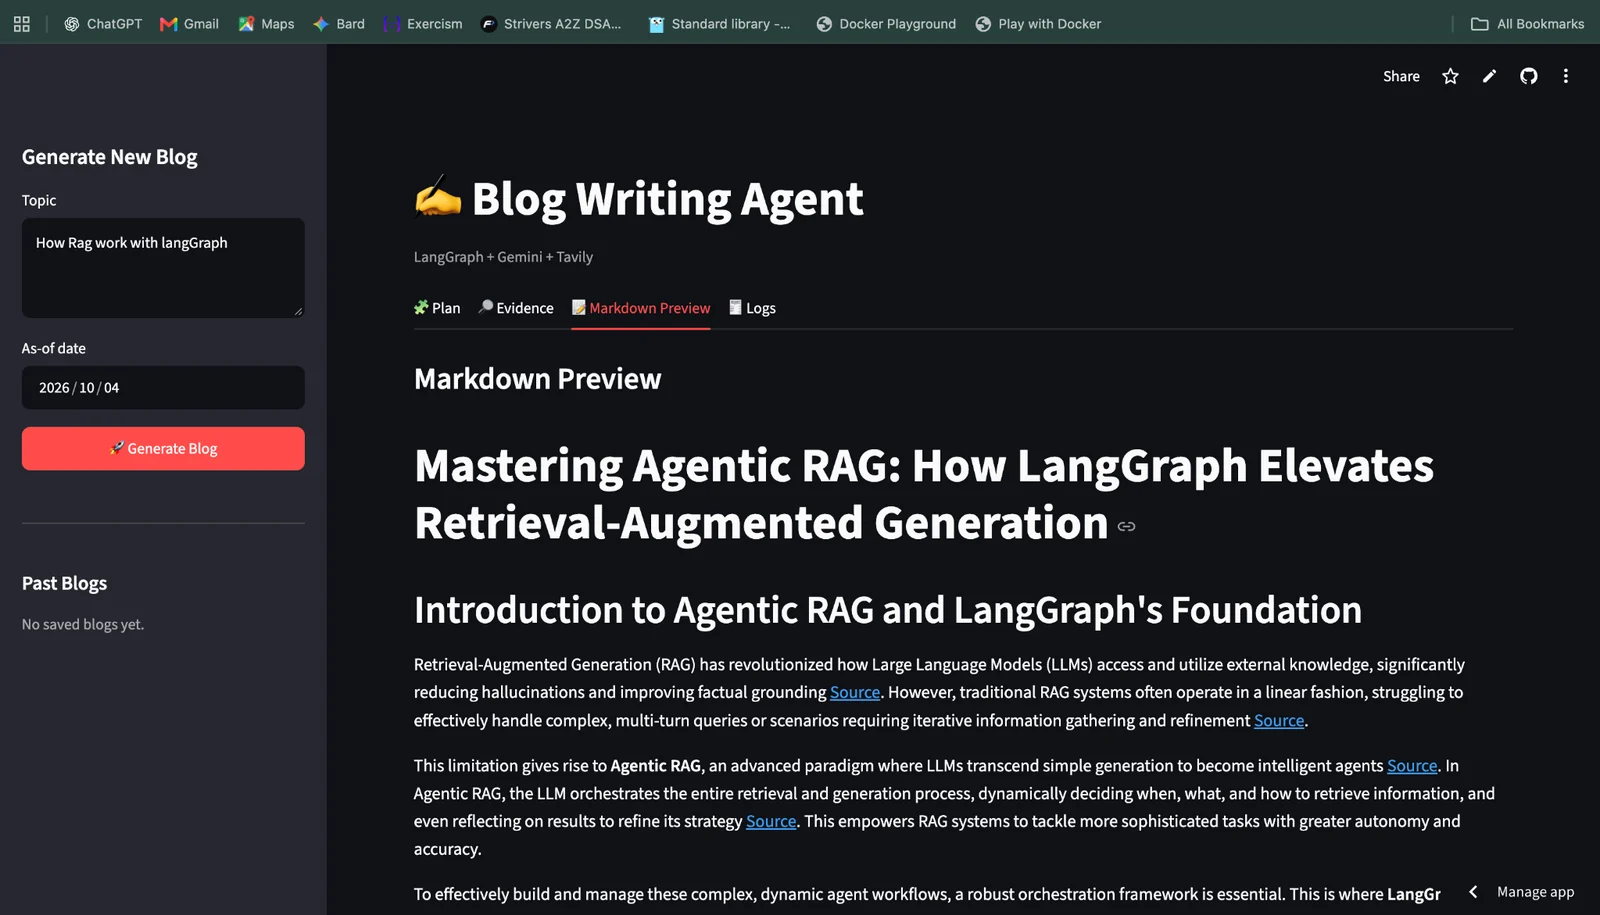Open the All Bookmarks folder
The width and height of the screenshot is (1600, 915).
(x=1527, y=24)
